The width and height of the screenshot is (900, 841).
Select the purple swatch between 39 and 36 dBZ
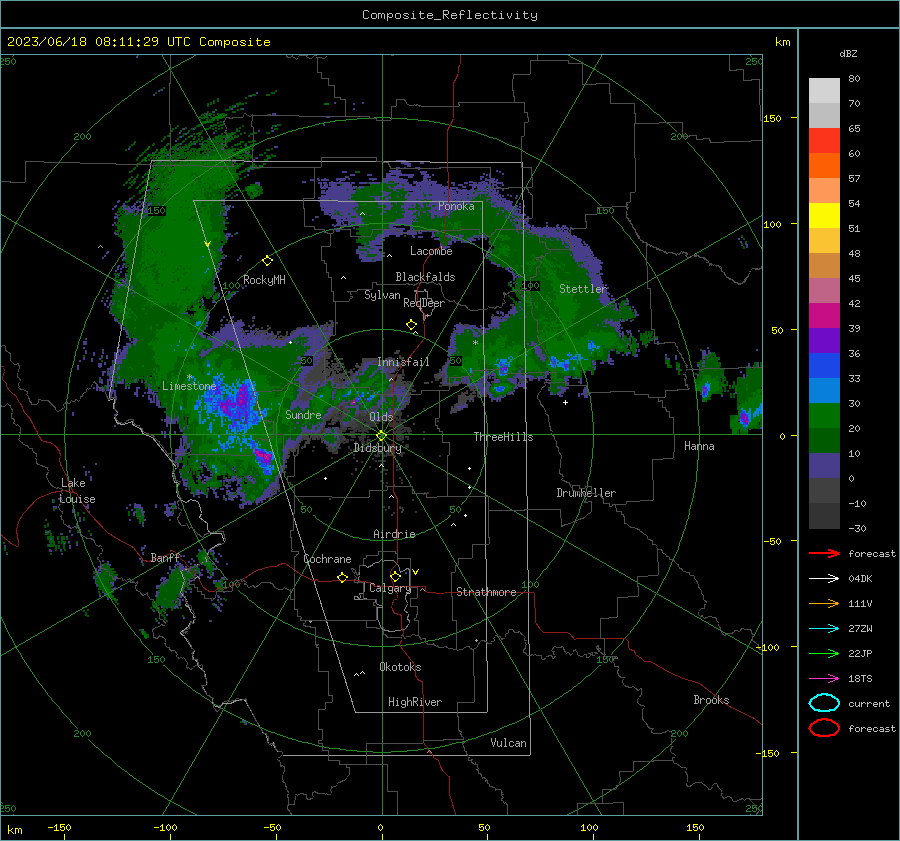(824, 341)
